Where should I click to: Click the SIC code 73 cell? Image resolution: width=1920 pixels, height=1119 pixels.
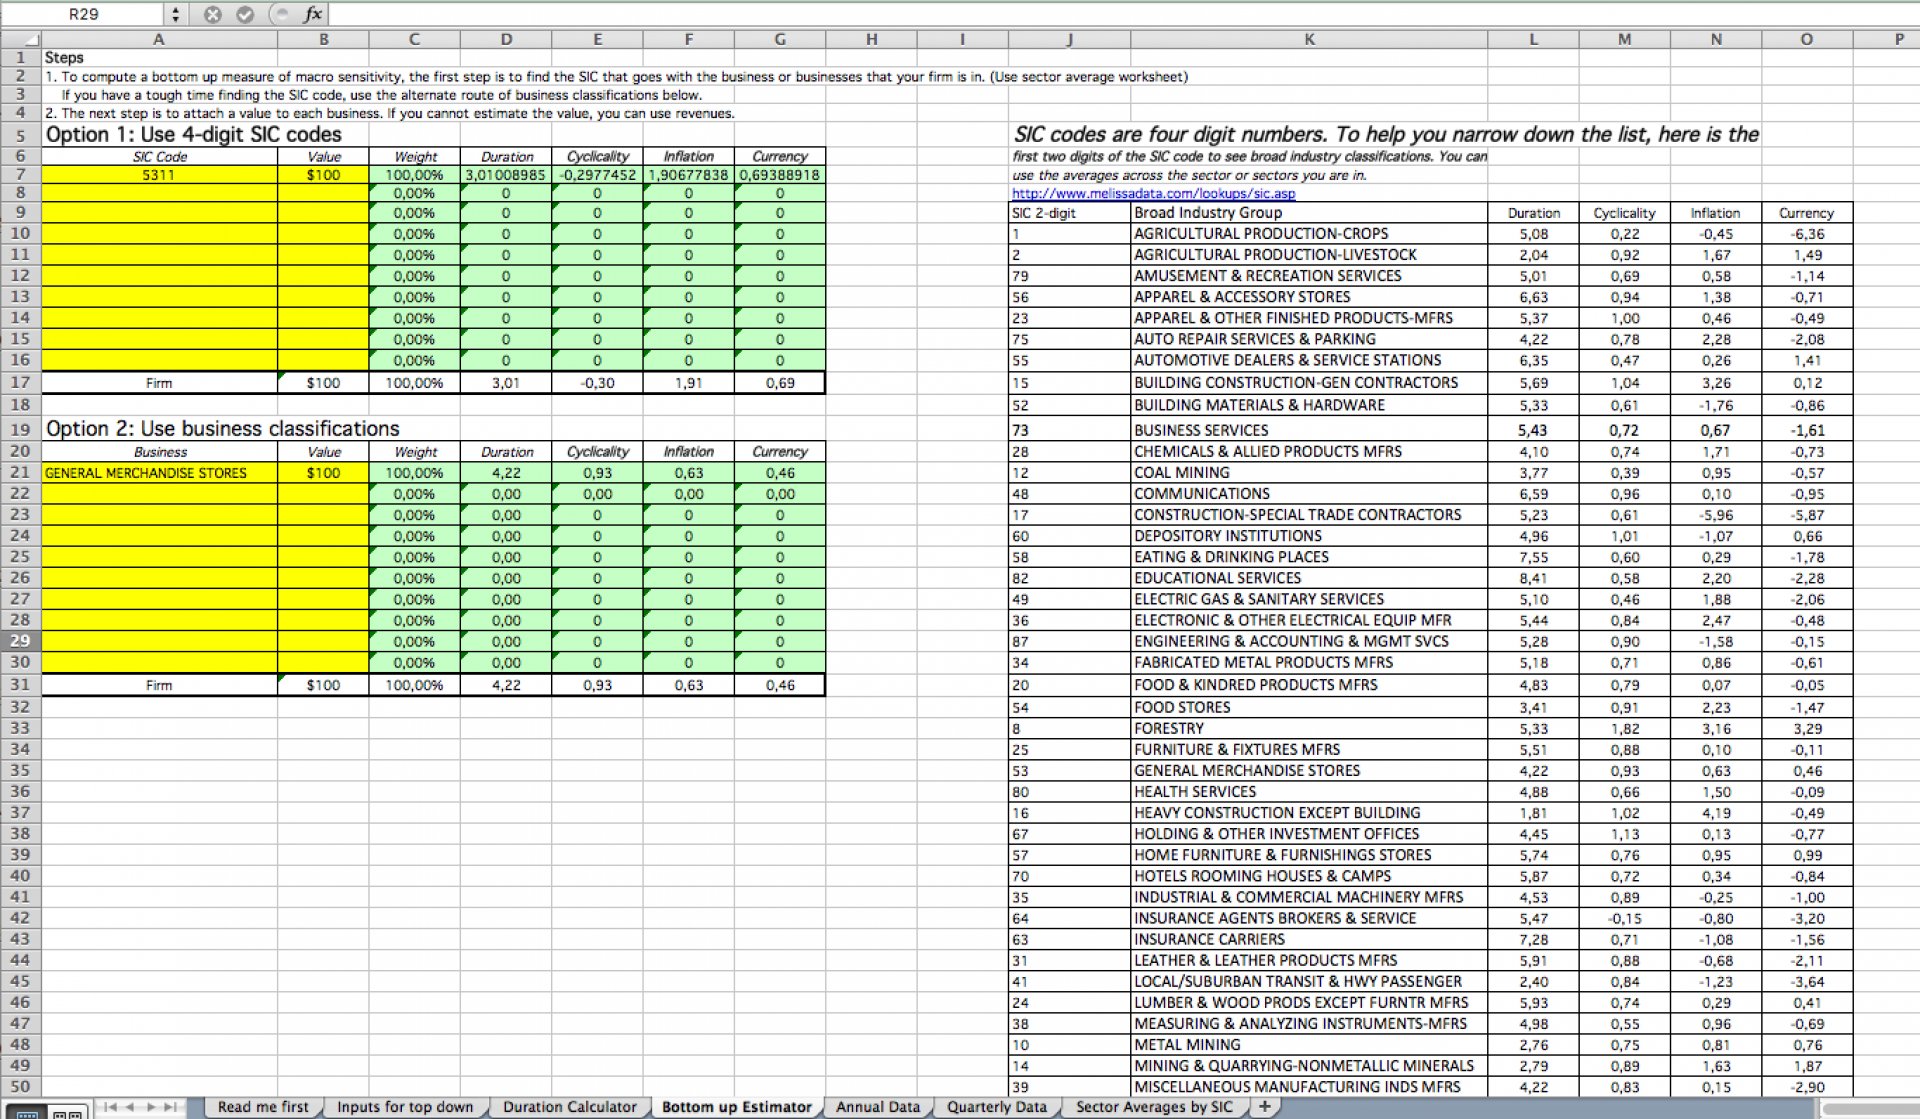pyautogui.click(x=1069, y=430)
